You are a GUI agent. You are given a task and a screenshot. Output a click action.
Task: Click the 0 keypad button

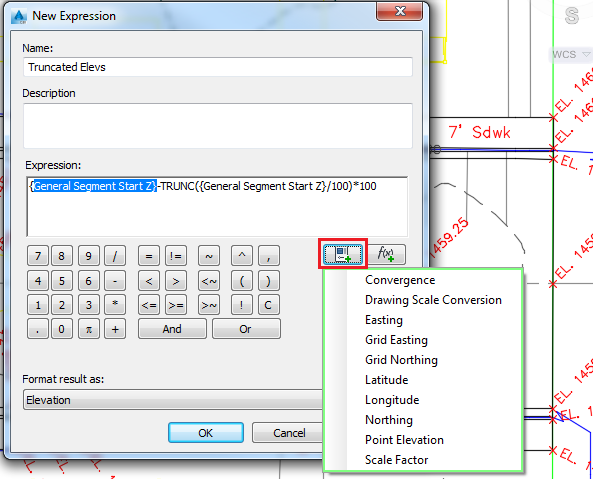point(62,329)
